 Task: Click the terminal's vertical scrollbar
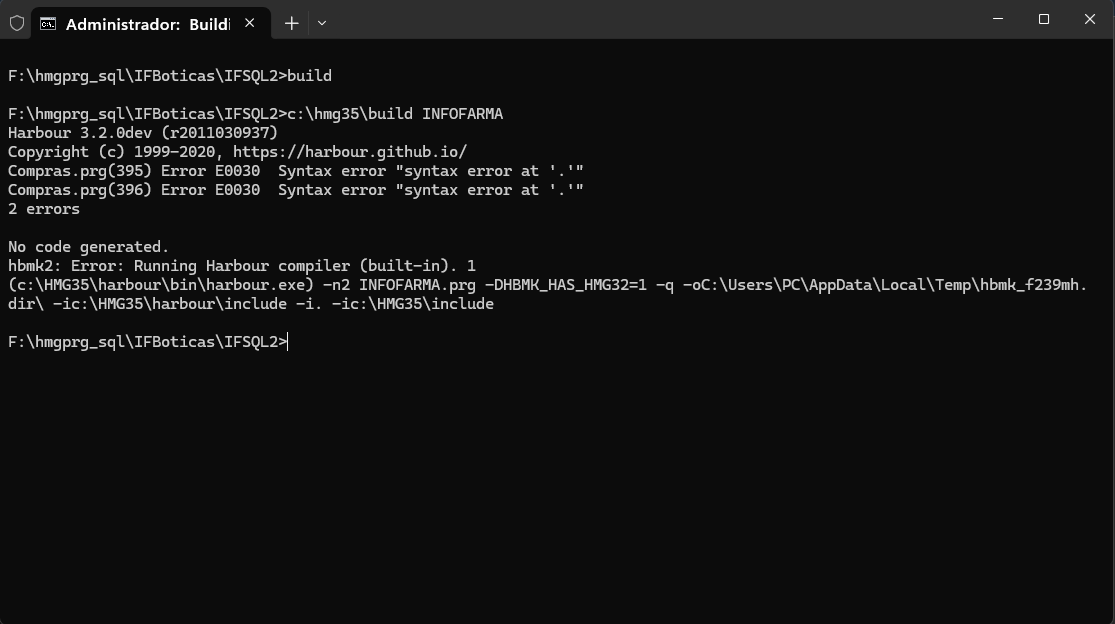(x=1110, y=331)
